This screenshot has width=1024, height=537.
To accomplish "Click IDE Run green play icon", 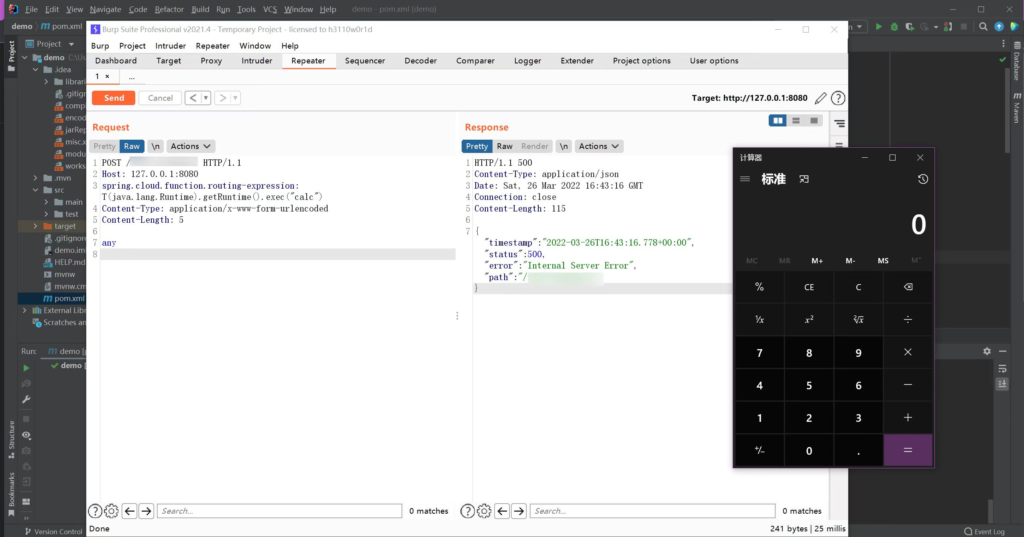I will tap(878, 27).
